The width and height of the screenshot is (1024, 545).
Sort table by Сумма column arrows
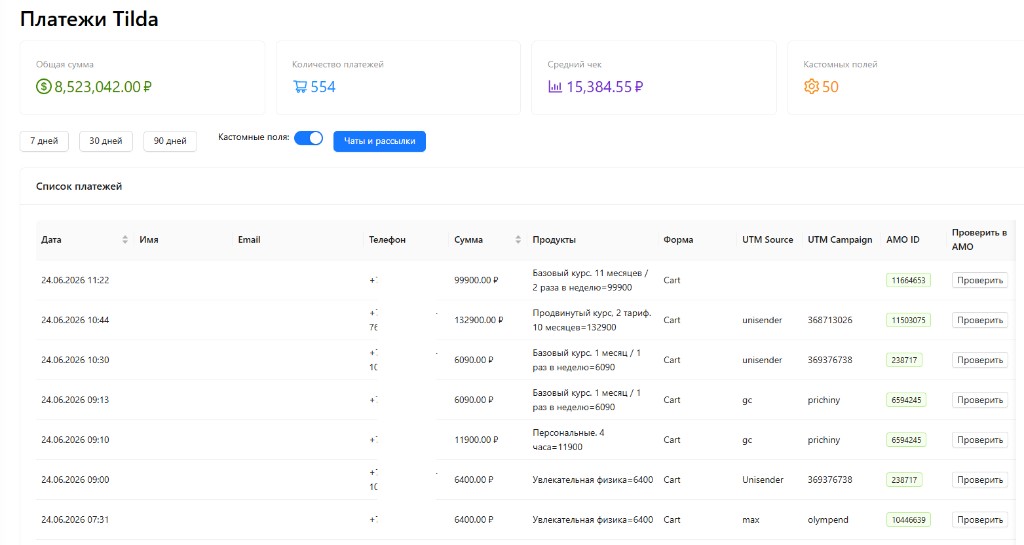518,240
